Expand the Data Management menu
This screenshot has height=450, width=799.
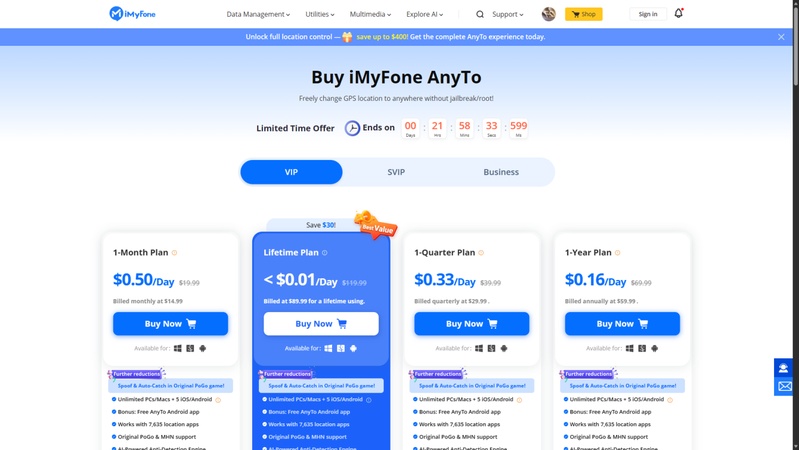(258, 14)
